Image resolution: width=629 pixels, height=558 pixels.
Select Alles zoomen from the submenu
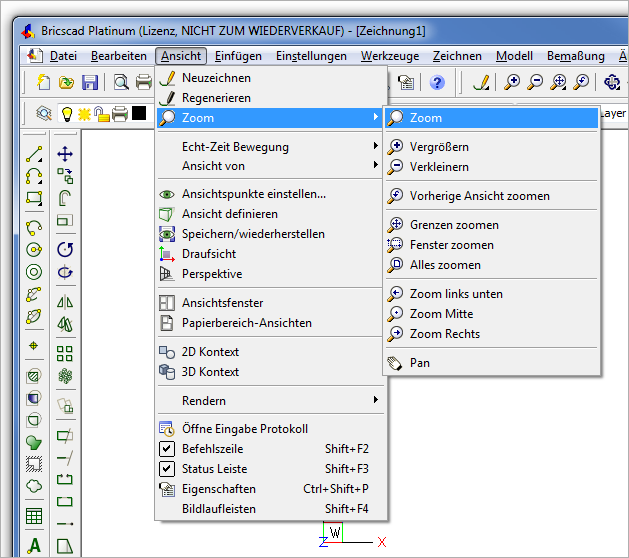[445, 265]
